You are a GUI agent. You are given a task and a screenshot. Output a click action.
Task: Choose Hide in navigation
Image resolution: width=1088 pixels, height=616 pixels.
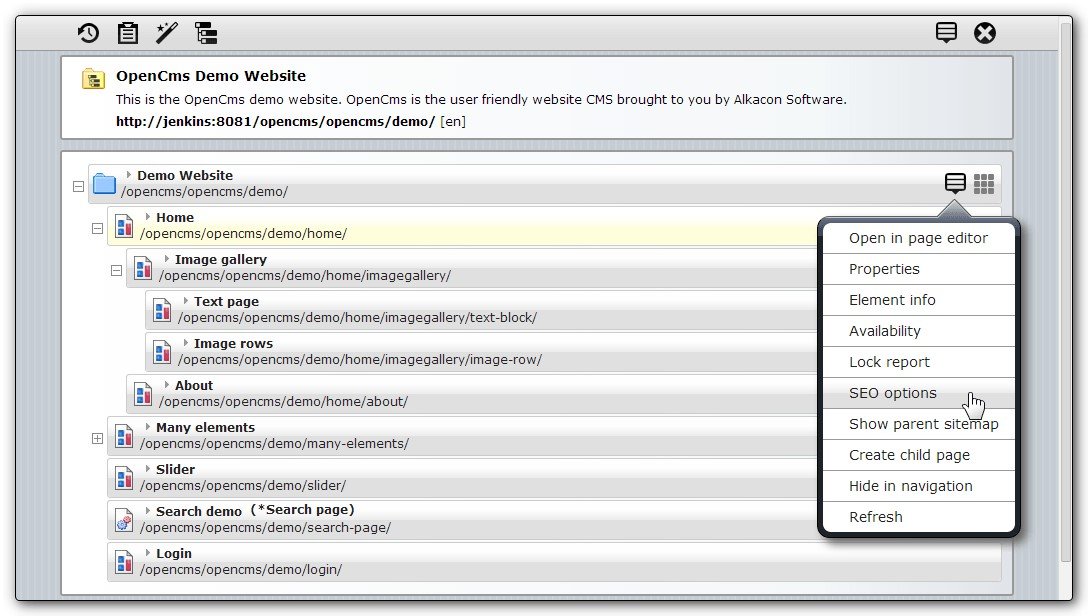tap(919, 486)
